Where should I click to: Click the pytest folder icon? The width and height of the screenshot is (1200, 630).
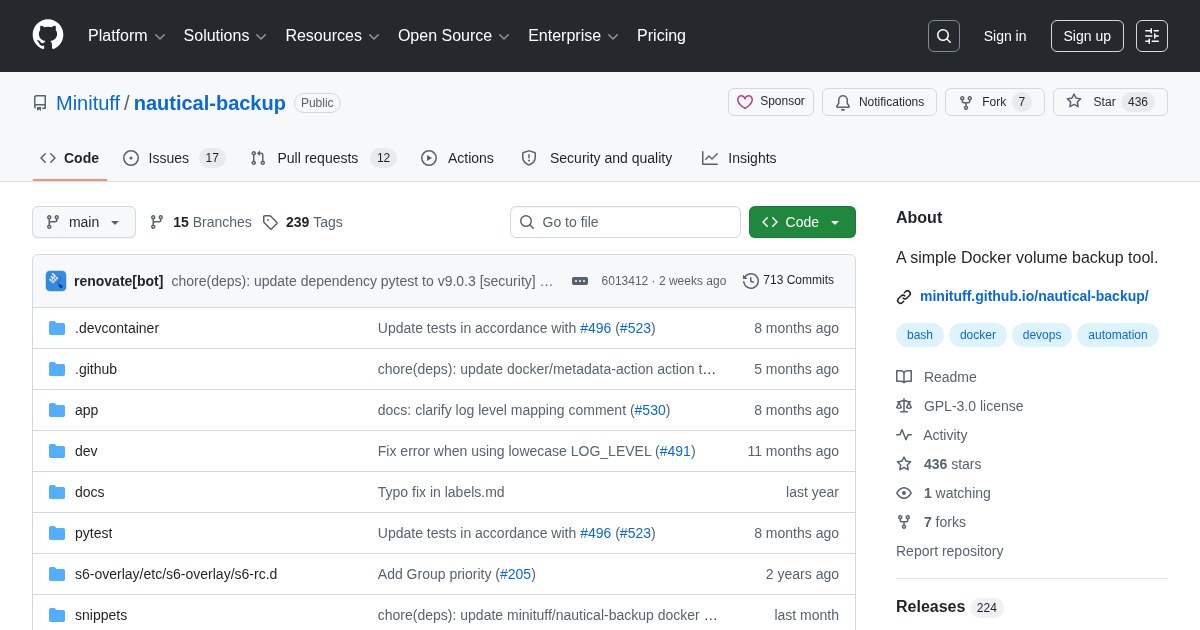[57, 533]
